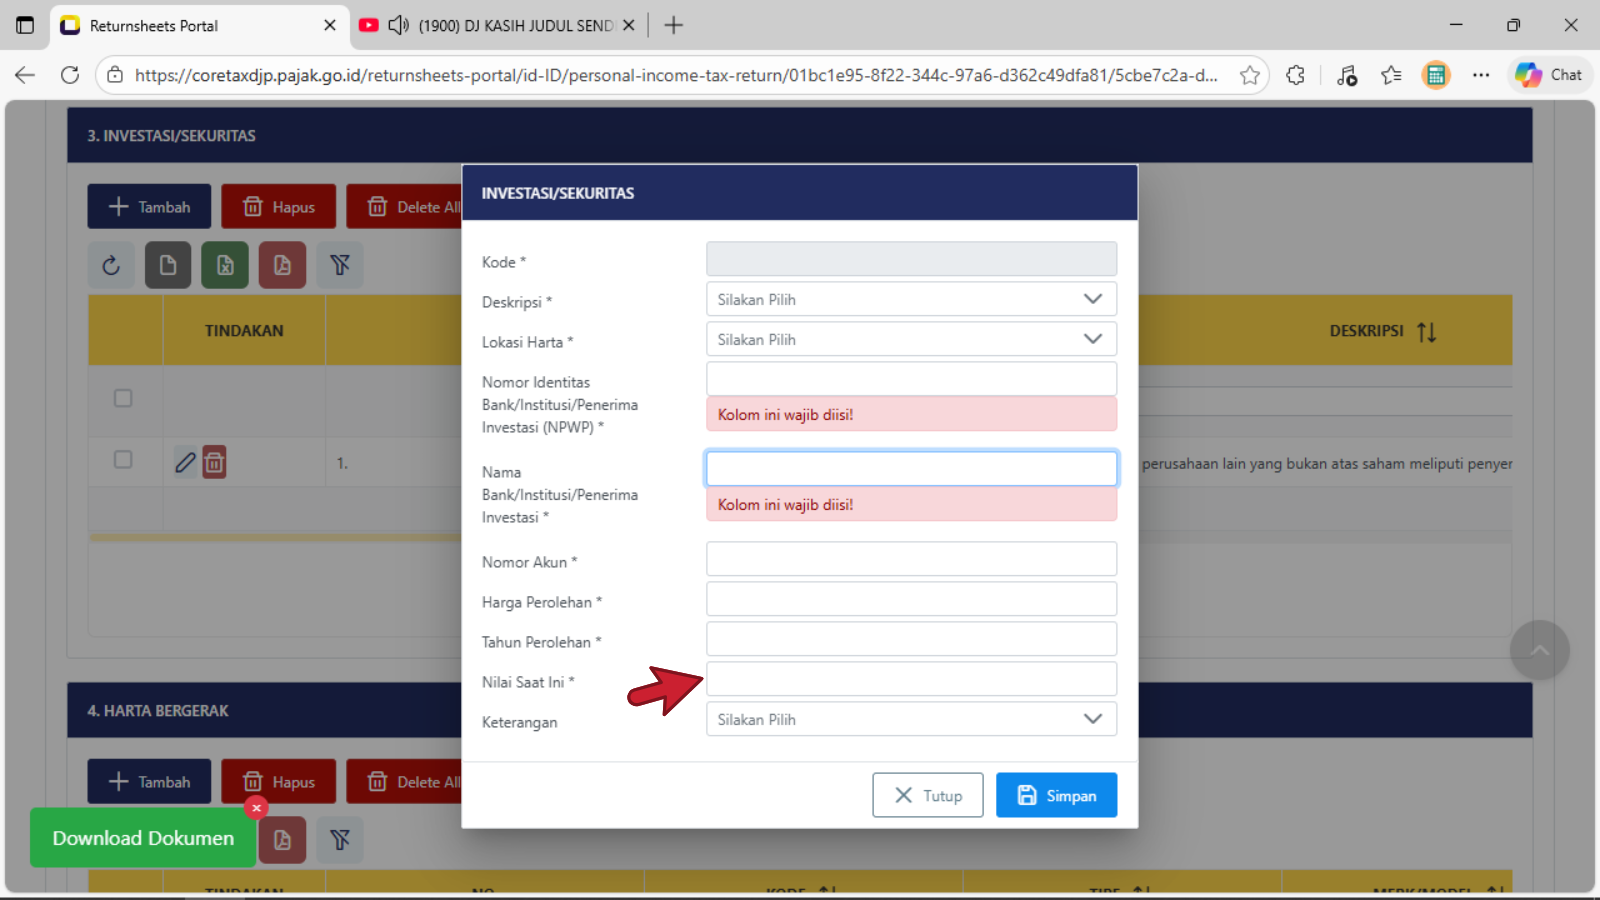Viewport: 1600px width, 900px height.
Task: Open the Copilot Chat button in the browser
Action: [x=1549, y=75]
